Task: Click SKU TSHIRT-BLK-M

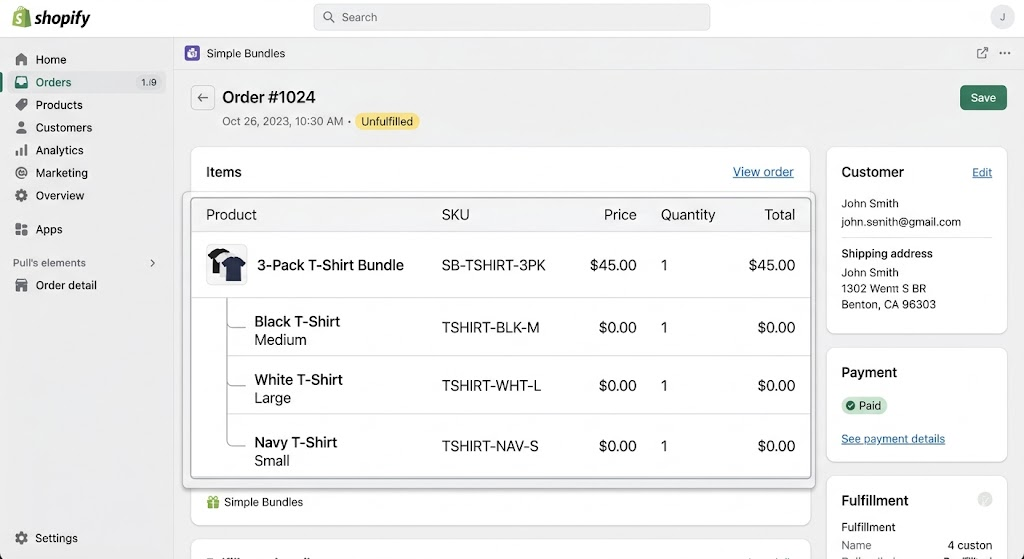Action: (490, 327)
